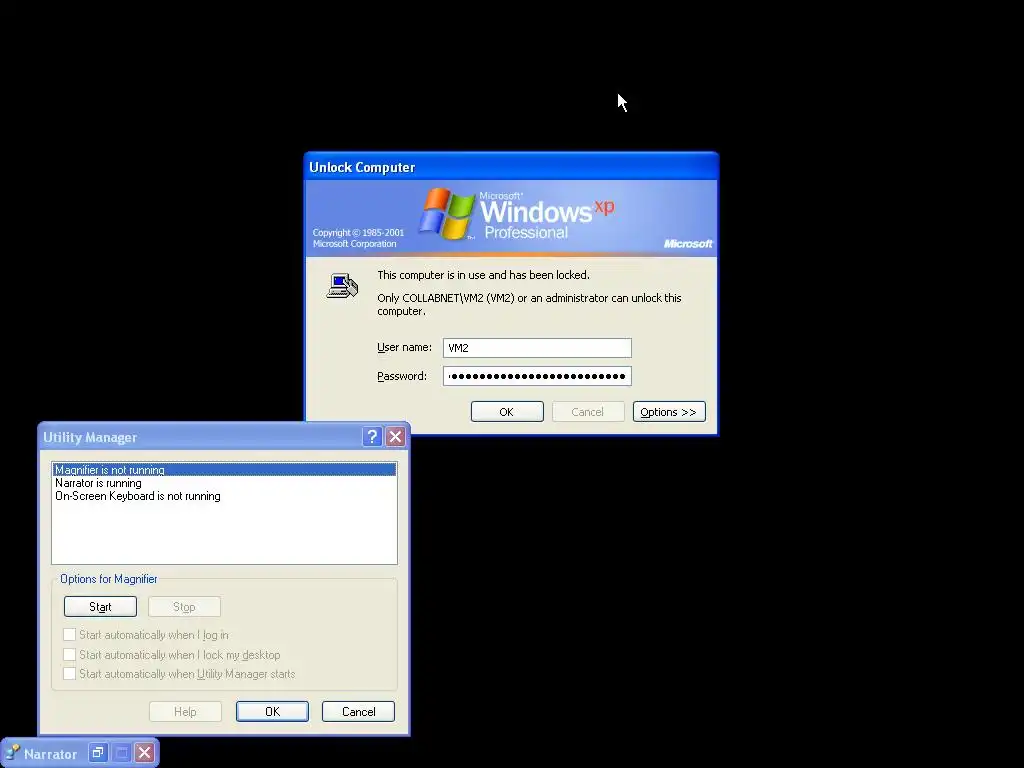This screenshot has height=768, width=1024.
Task: Close the Narrator window
Action: point(144,753)
